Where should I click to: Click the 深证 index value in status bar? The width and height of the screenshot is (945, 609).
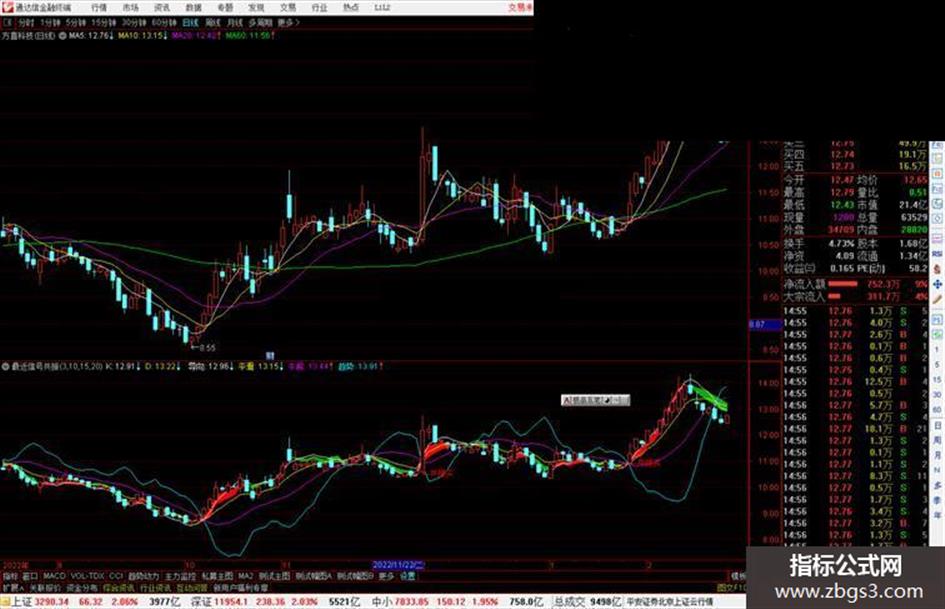coord(231,602)
